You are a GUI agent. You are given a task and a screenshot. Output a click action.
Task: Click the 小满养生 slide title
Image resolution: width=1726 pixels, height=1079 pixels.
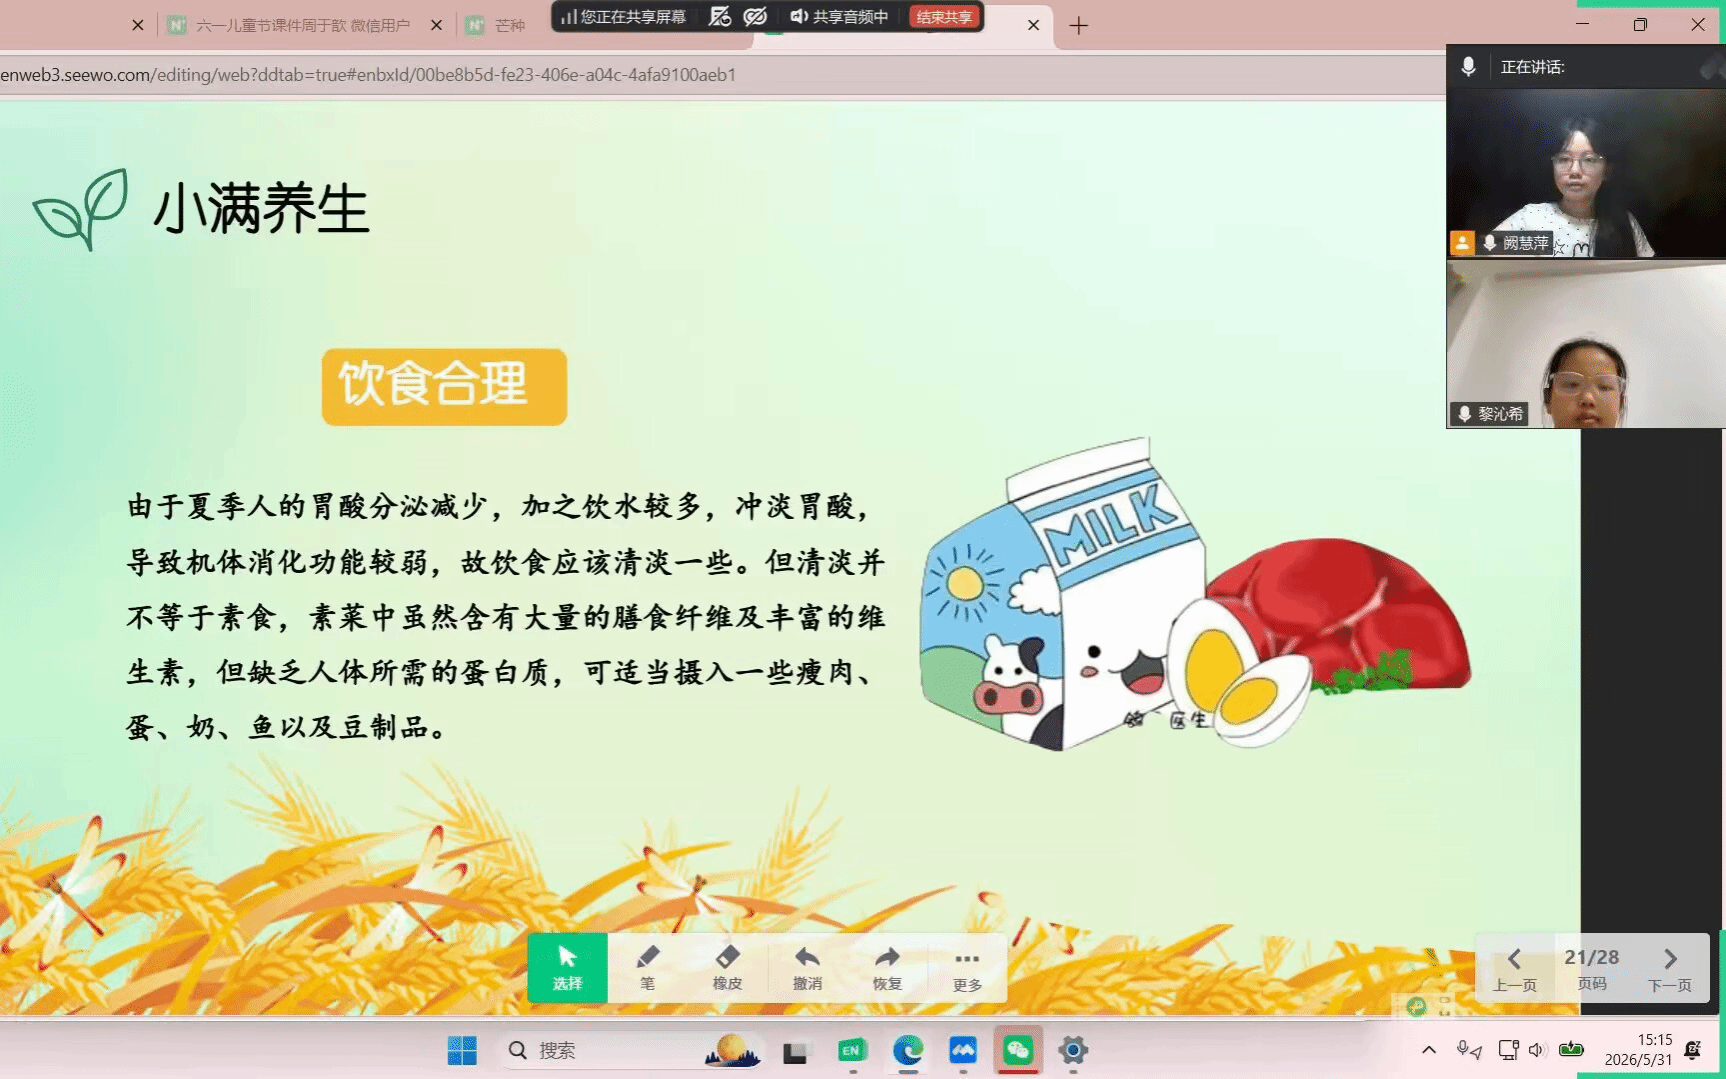coord(261,209)
